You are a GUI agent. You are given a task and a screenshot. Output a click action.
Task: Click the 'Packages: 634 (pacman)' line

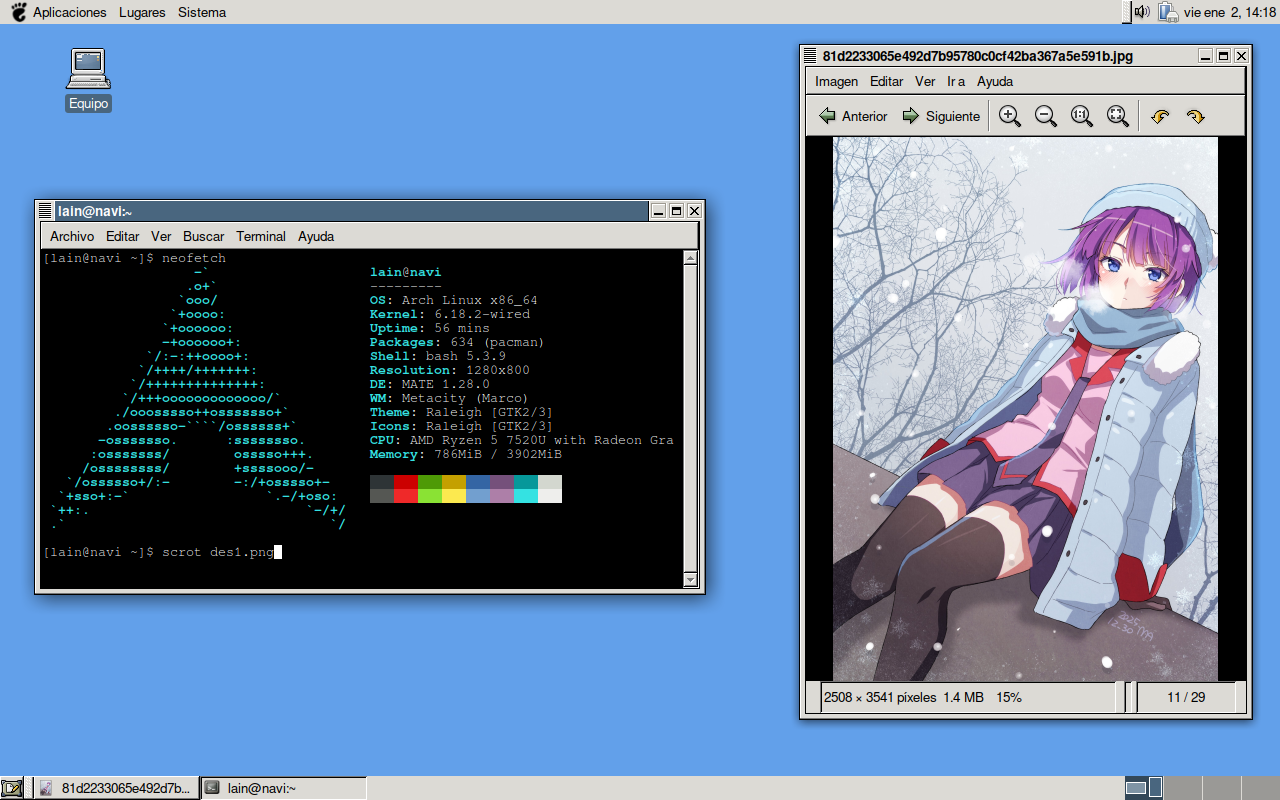[x=458, y=342]
